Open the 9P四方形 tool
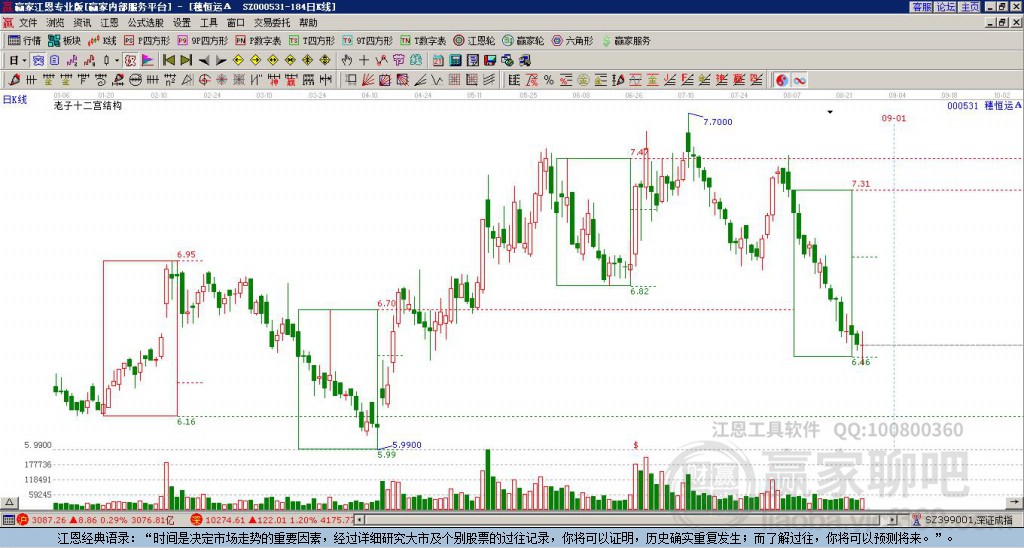This screenshot has height=548, width=1024. [203, 40]
